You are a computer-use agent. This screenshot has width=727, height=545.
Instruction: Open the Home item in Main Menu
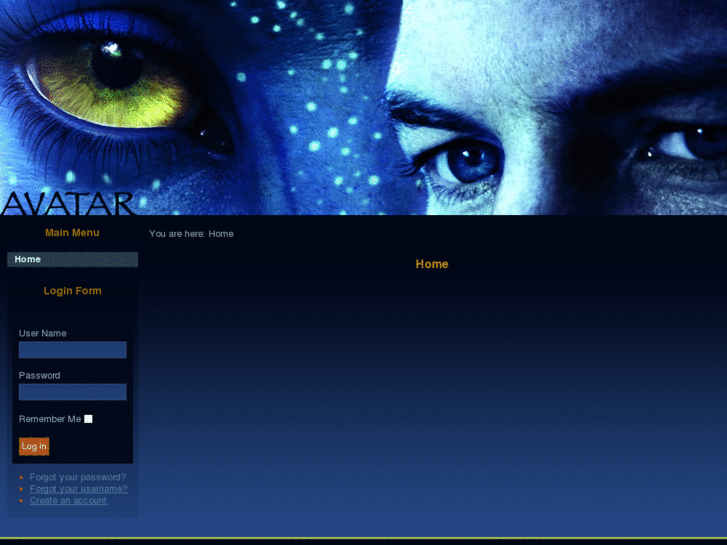tap(72, 259)
